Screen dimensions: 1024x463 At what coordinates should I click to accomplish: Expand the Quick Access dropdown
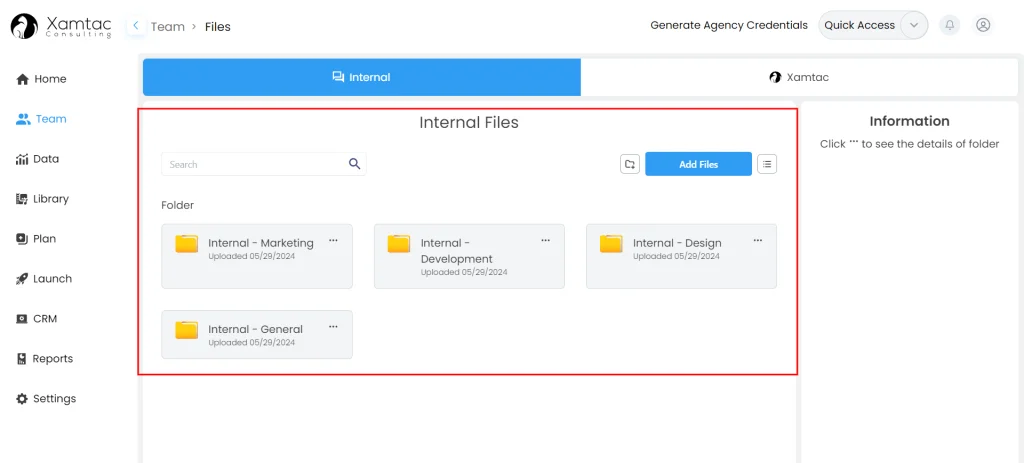coord(912,25)
